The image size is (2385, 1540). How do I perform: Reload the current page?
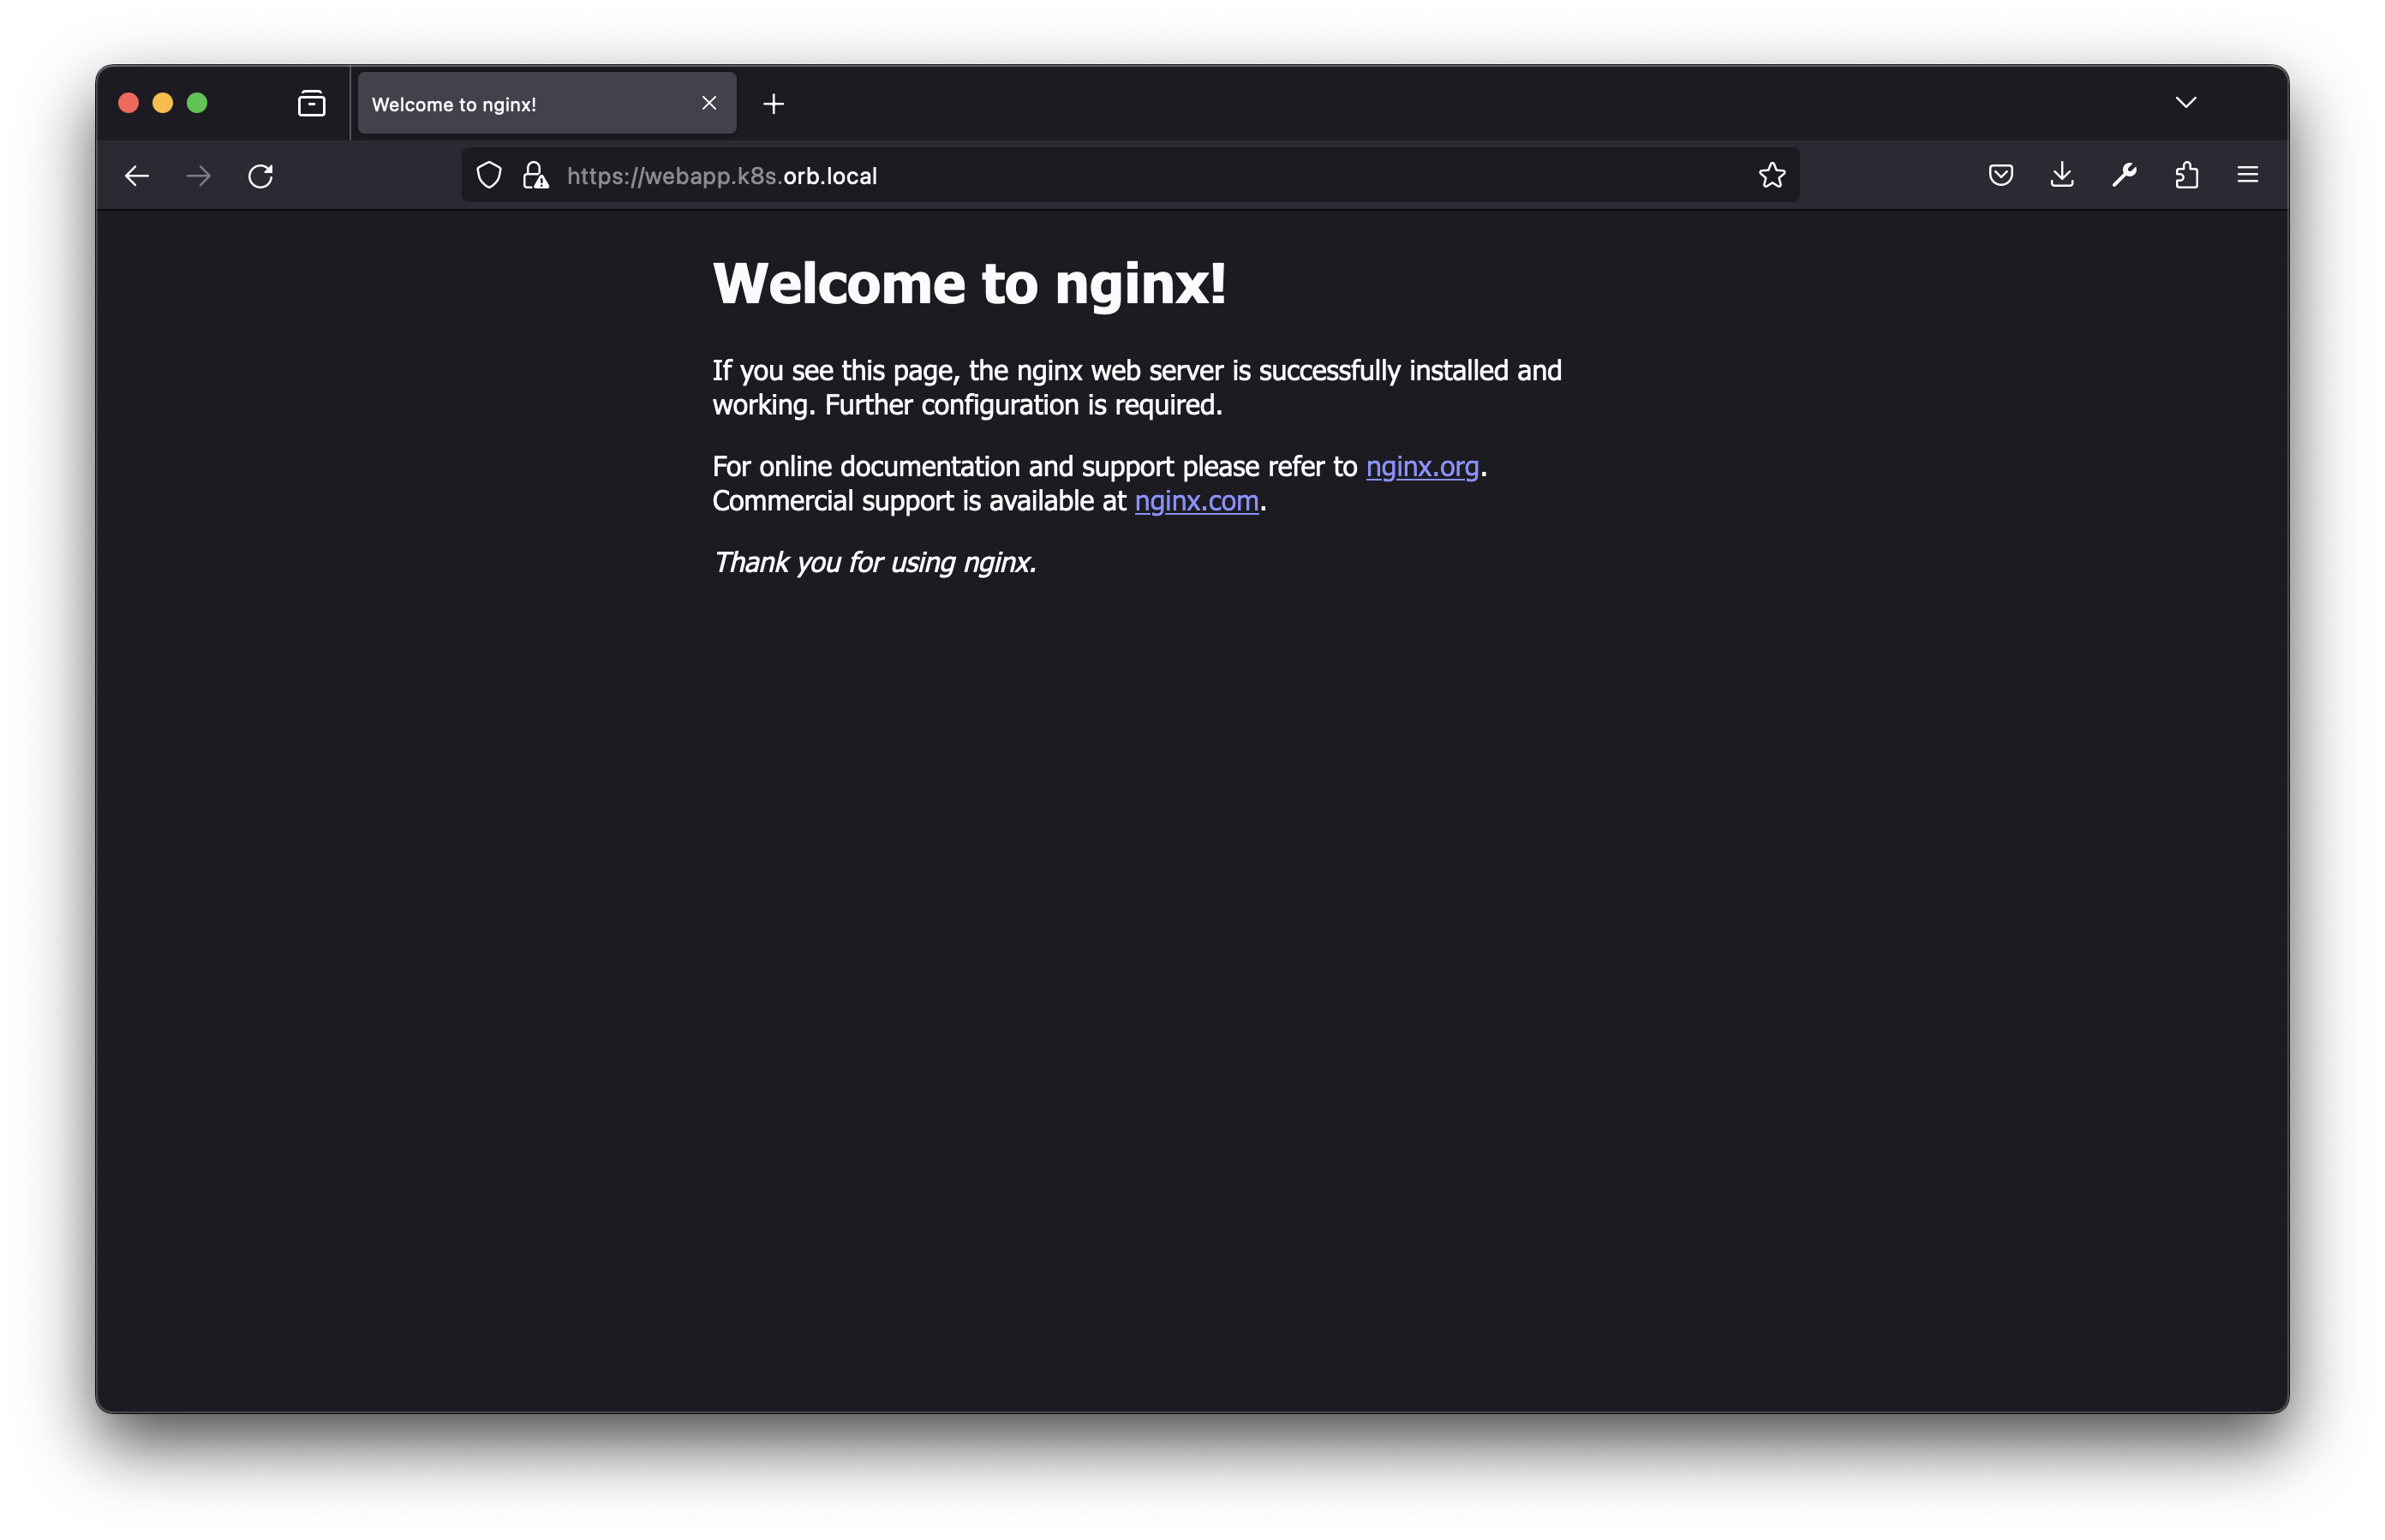[261, 176]
